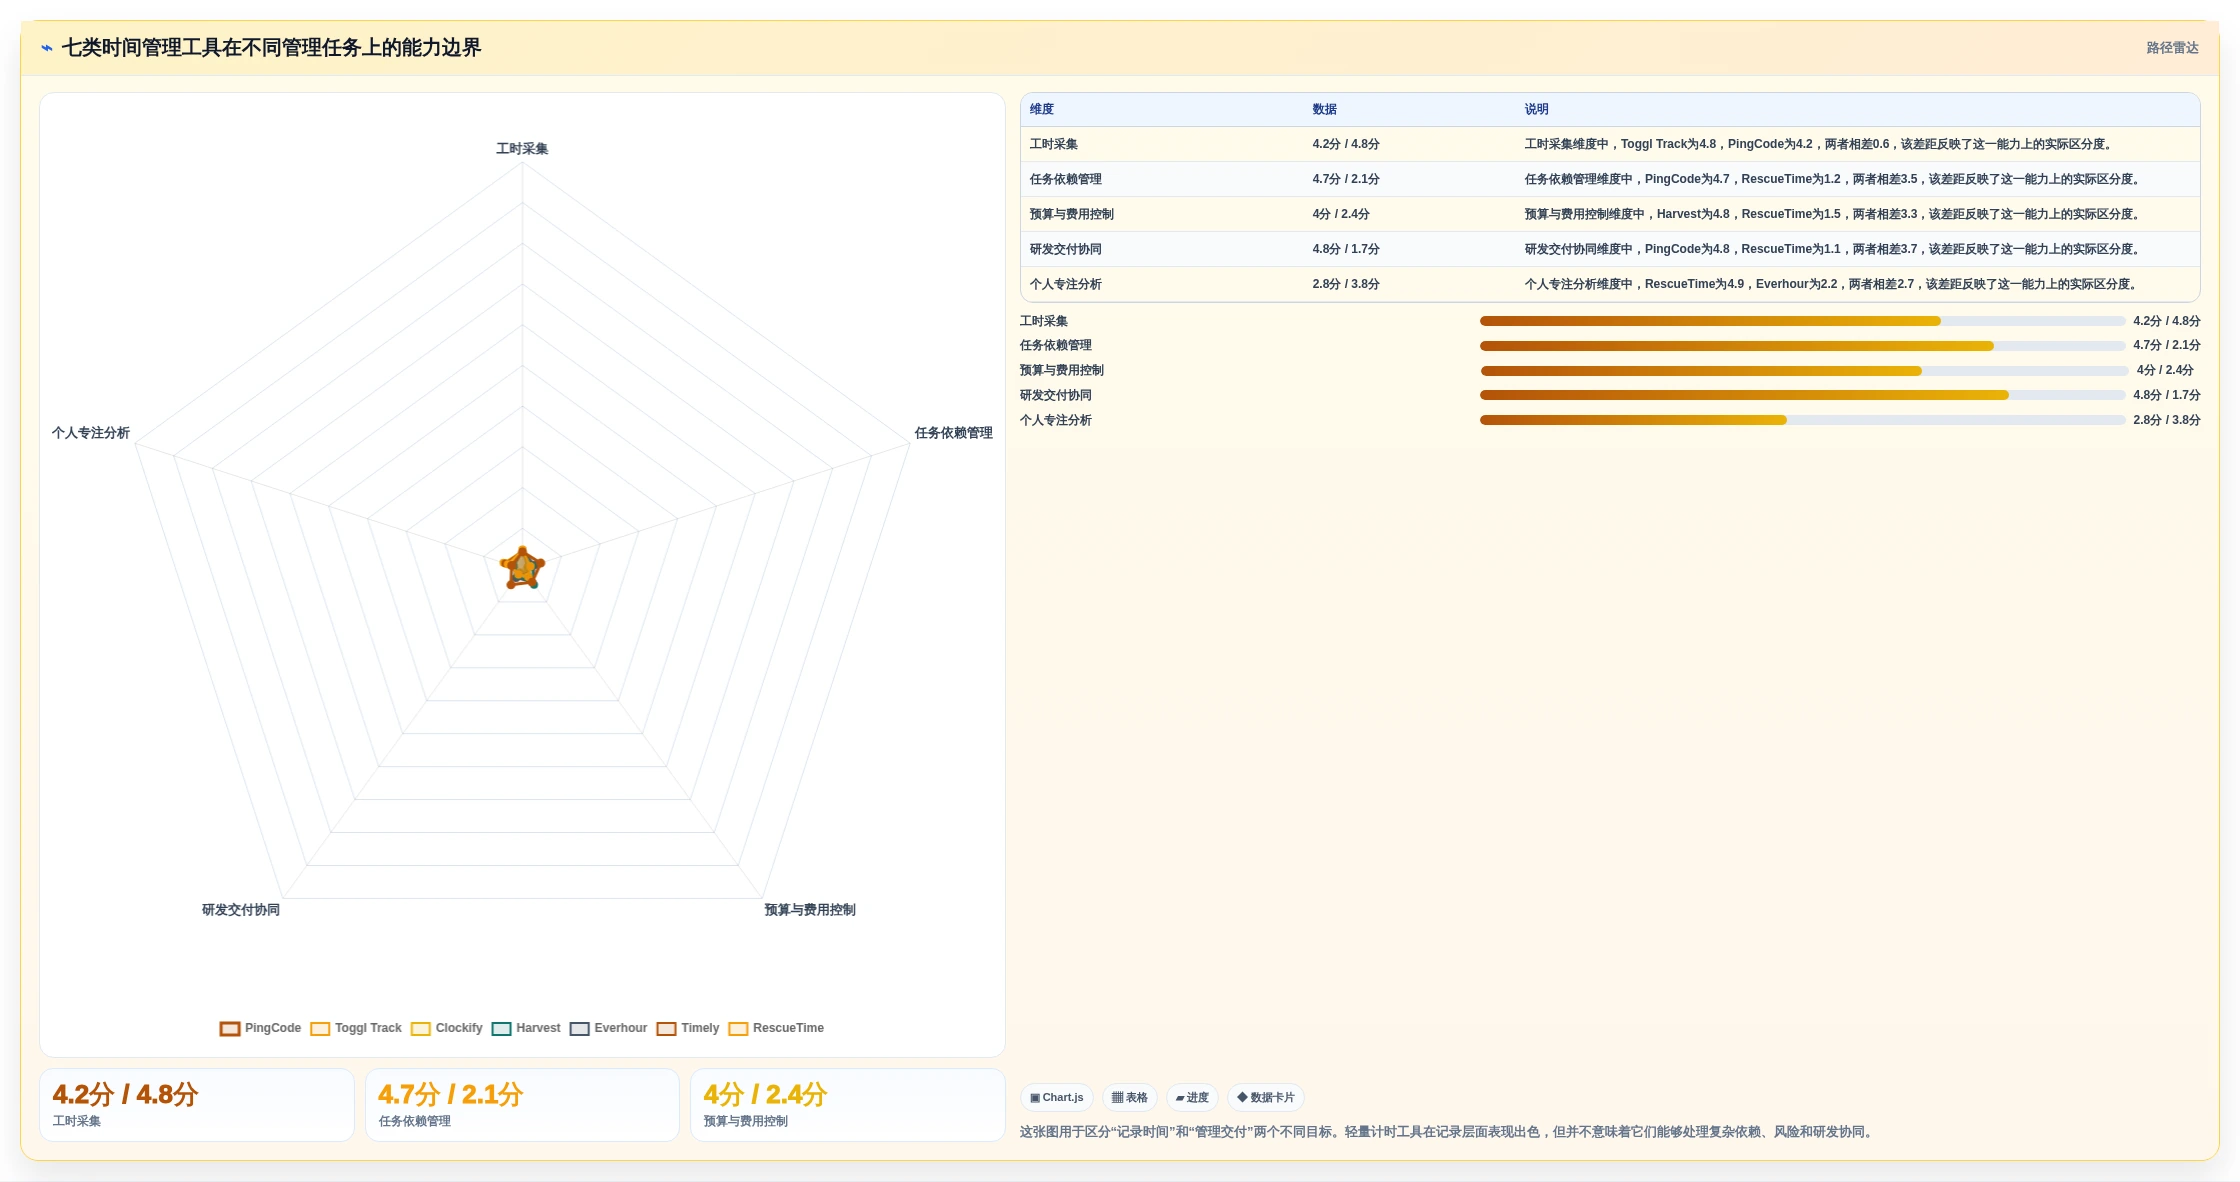Select the 研发交付协同 table row cell
The image size is (2240, 1182).
pos(1066,249)
